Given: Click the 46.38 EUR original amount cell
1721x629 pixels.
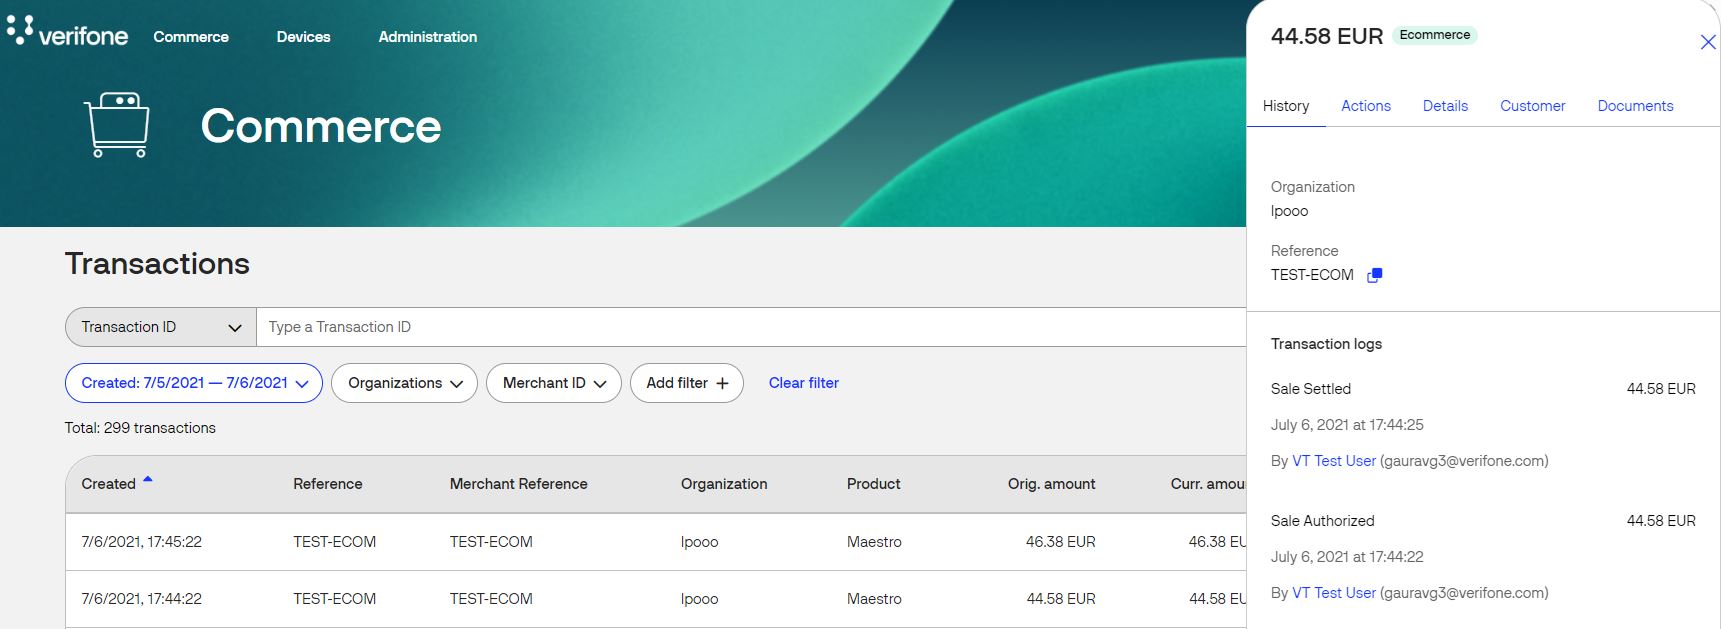Looking at the screenshot, I should 1061,542.
